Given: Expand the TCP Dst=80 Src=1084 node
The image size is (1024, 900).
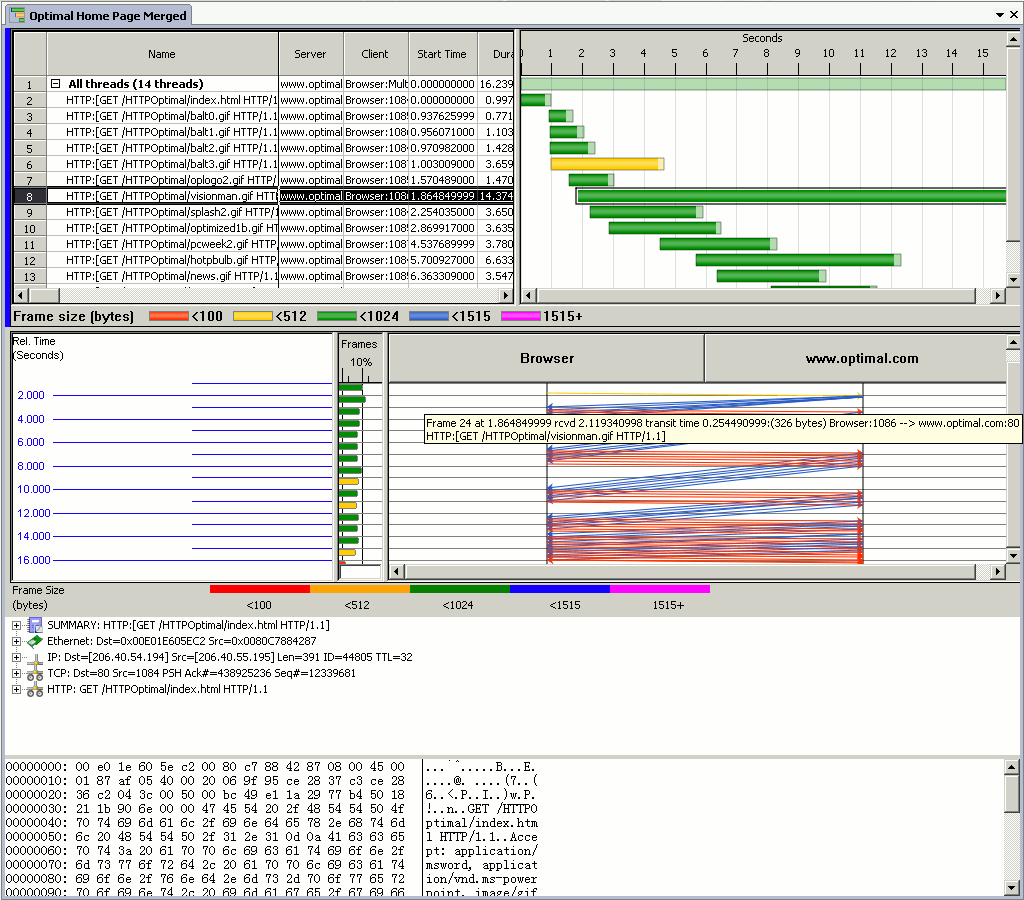Looking at the screenshot, I should [x=16, y=673].
